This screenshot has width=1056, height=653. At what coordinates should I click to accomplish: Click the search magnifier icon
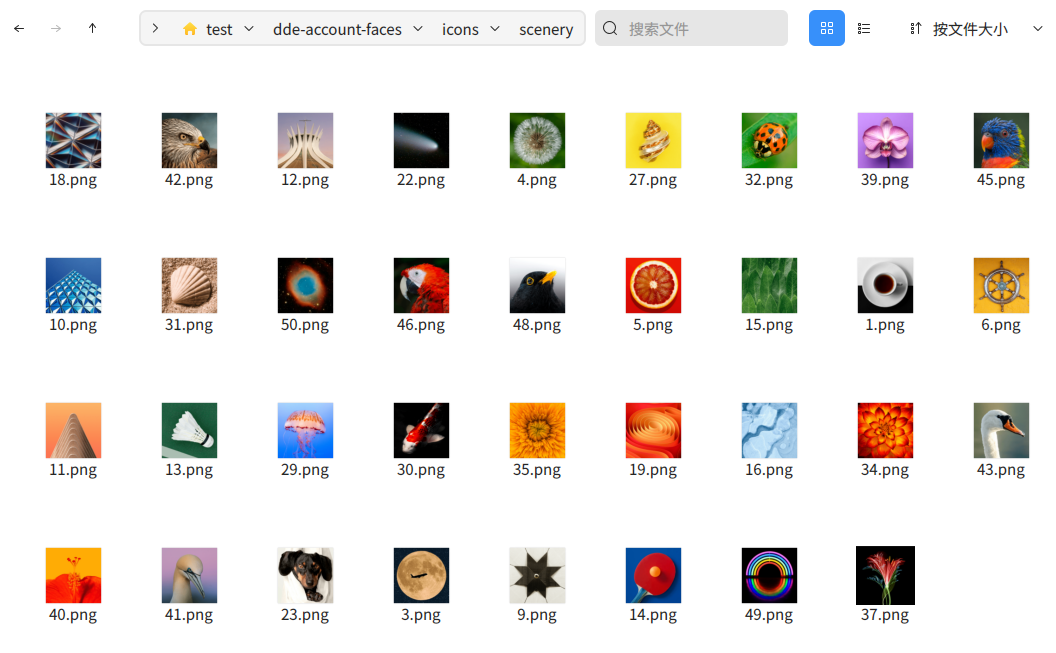tap(610, 28)
